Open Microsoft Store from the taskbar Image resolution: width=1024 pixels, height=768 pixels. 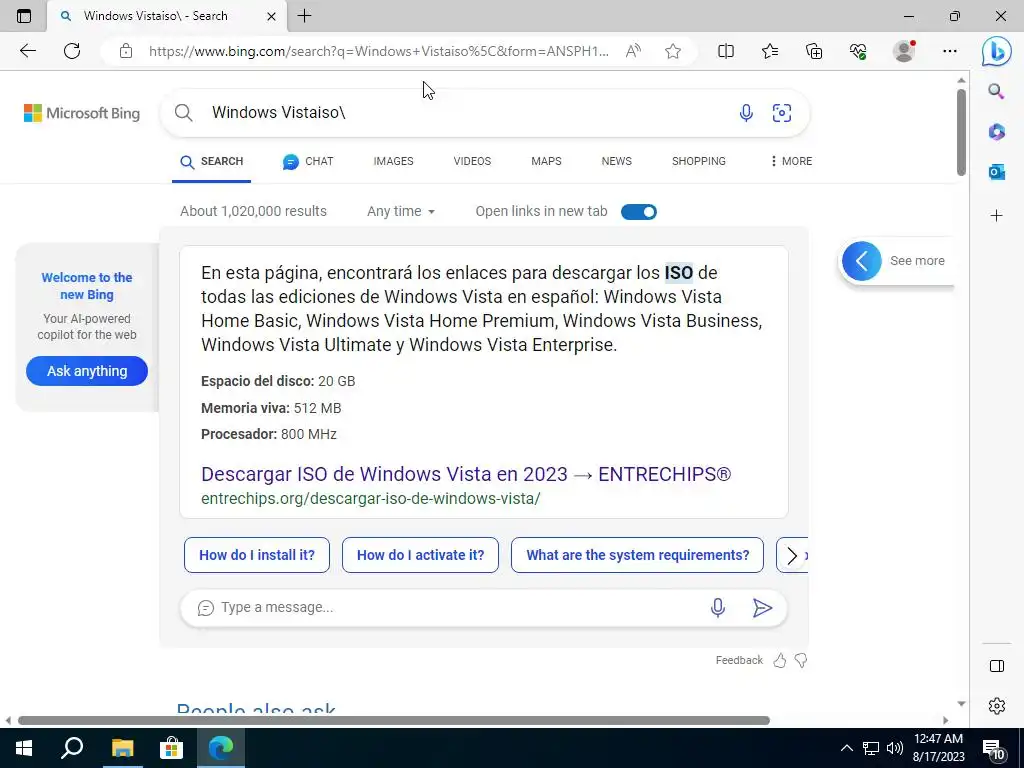click(171, 748)
